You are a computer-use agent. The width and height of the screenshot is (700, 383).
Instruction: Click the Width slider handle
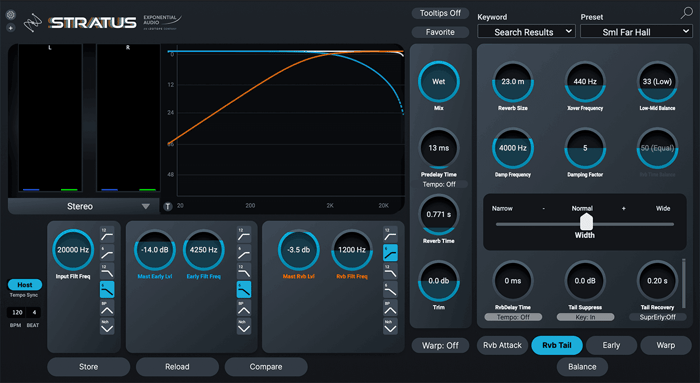point(586,221)
